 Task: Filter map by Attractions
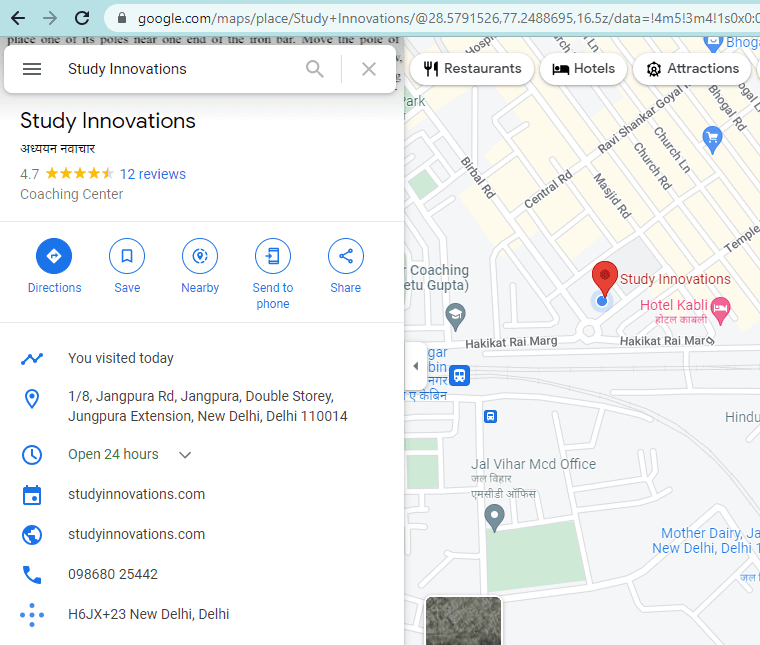pos(693,69)
